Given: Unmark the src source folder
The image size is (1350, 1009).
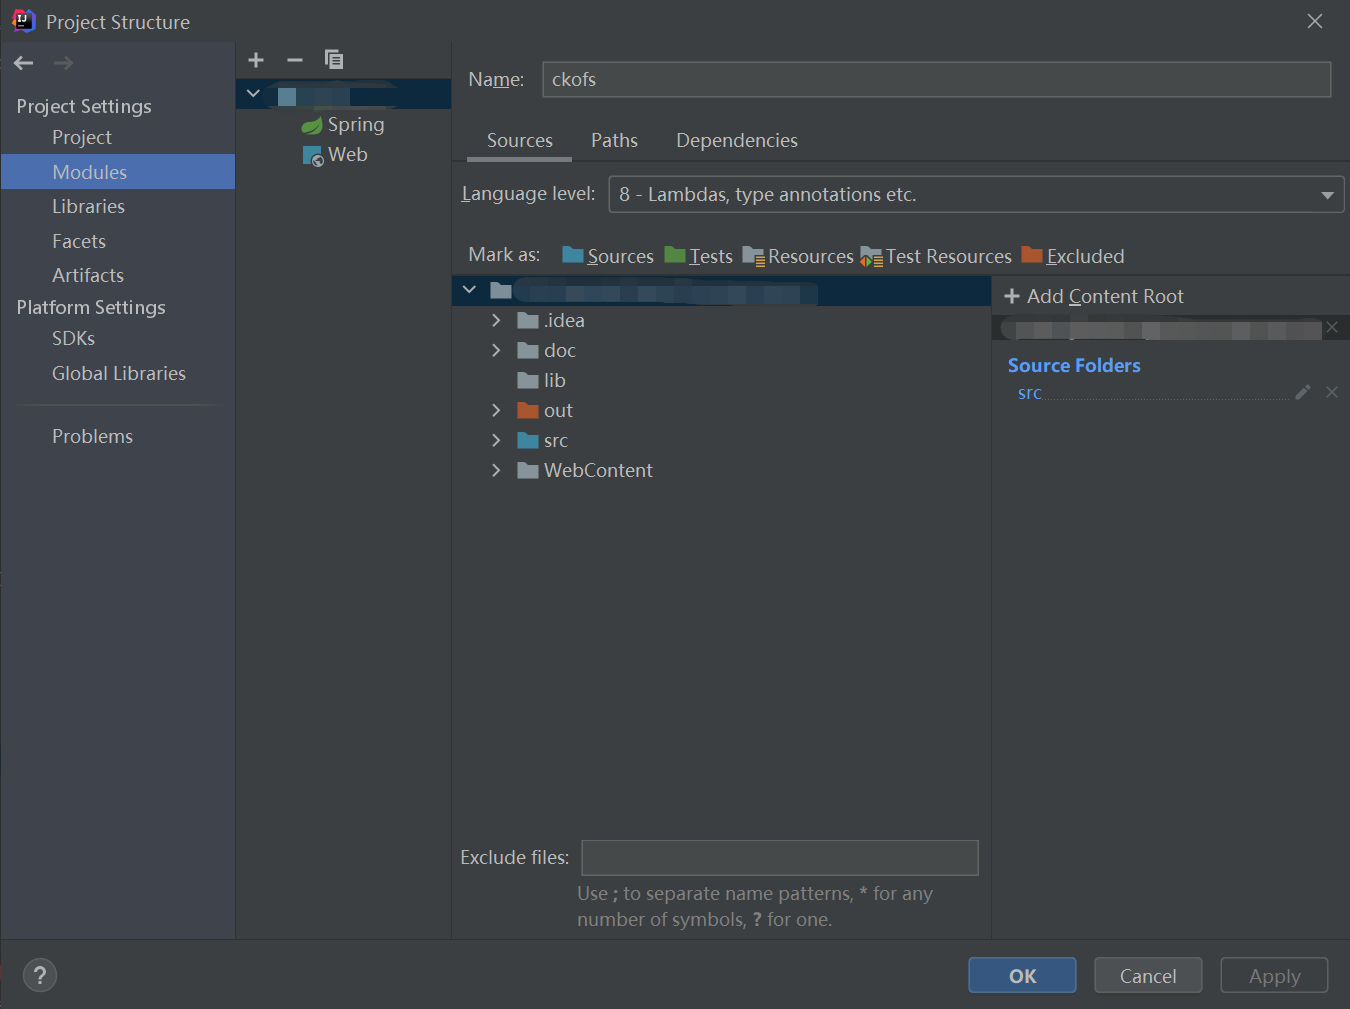Looking at the screenshot, I should (x=1332, y=393).
